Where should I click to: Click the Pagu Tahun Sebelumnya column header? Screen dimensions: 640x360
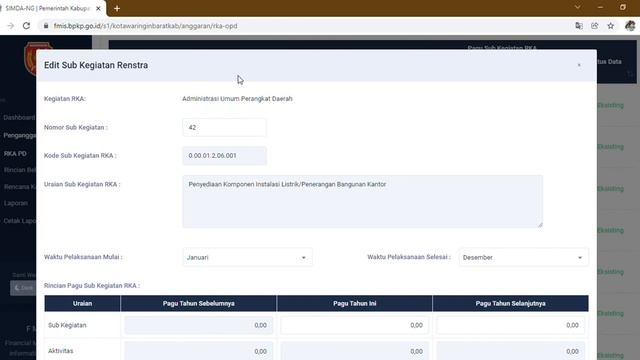coord(198,304)
